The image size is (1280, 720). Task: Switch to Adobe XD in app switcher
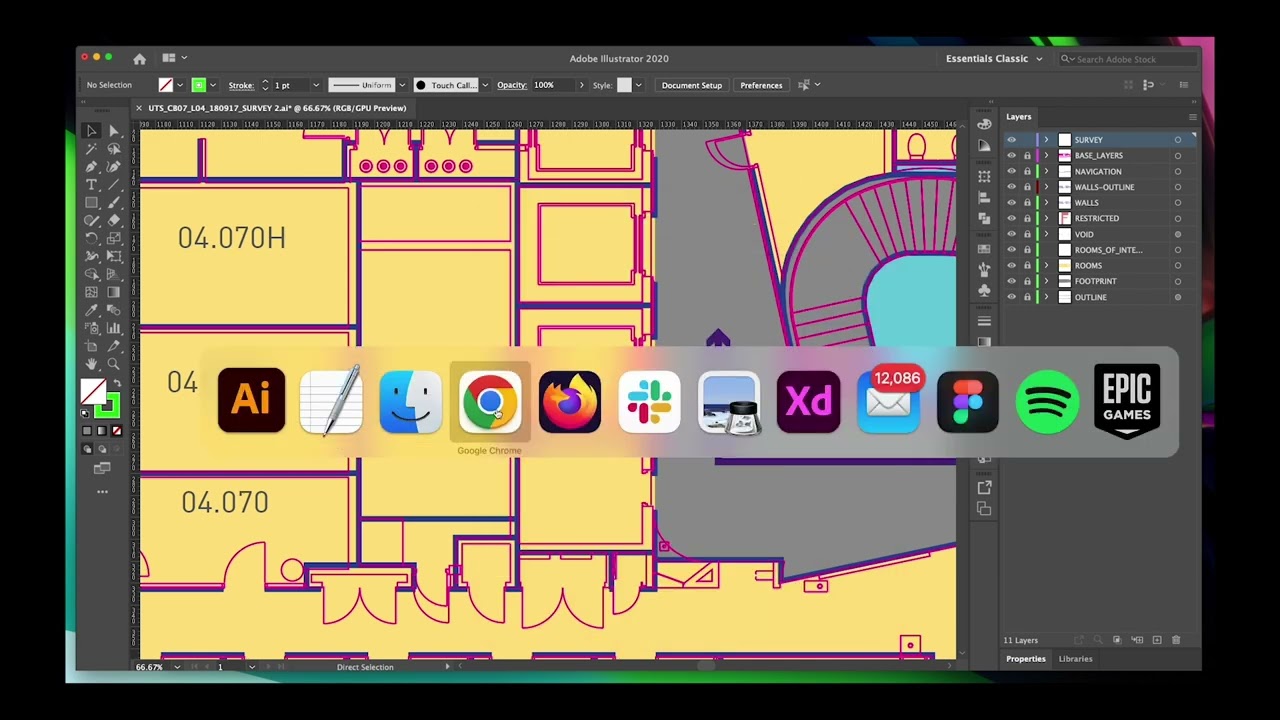pos(808,401)
